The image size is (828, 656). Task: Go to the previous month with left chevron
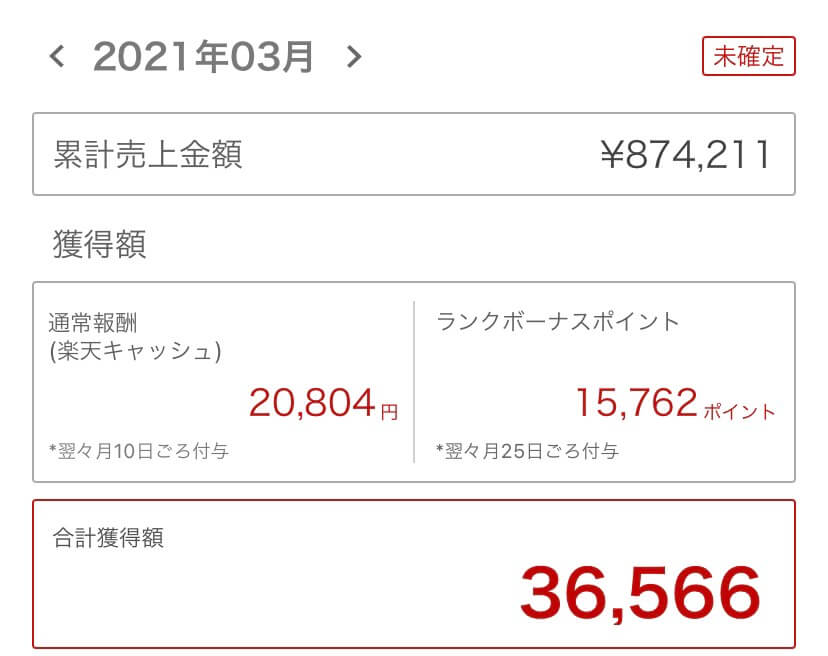(57, 57)
